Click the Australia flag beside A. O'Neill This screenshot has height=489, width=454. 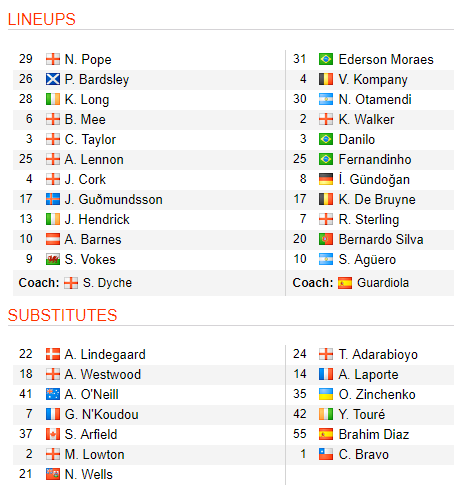(53, 394)
